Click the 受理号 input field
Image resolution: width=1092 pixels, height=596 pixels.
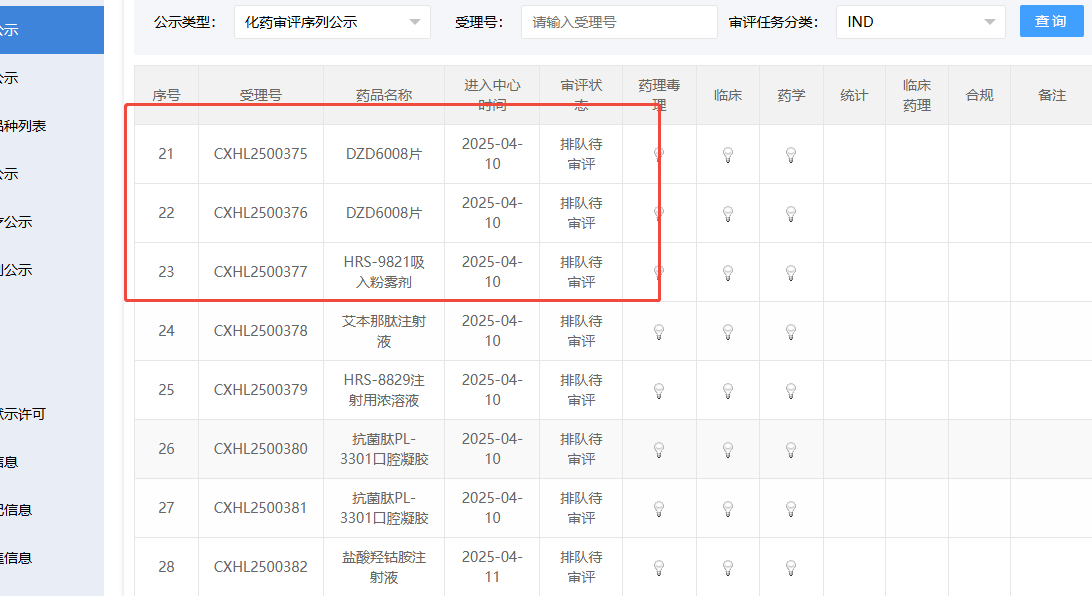619,22
